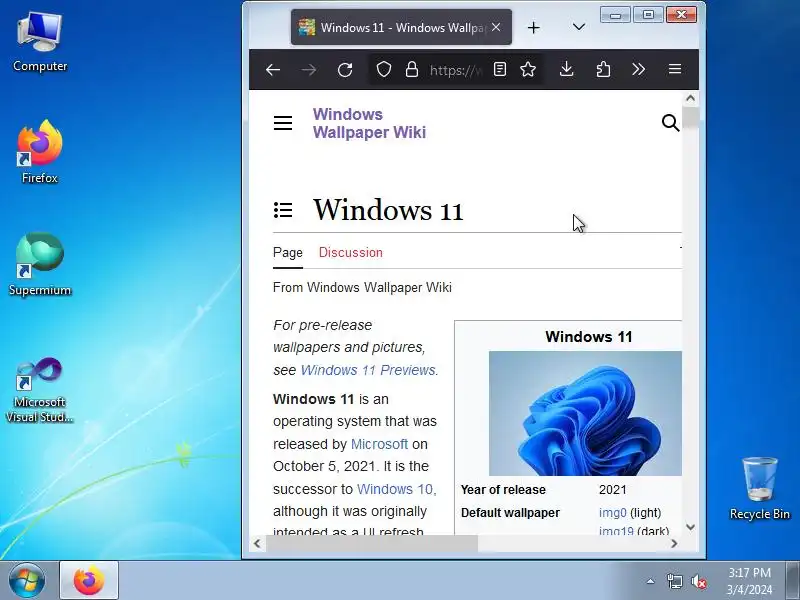800x600 pixels.
Task: Click the vertical scrollbar thumb
Action: point(690,117)
